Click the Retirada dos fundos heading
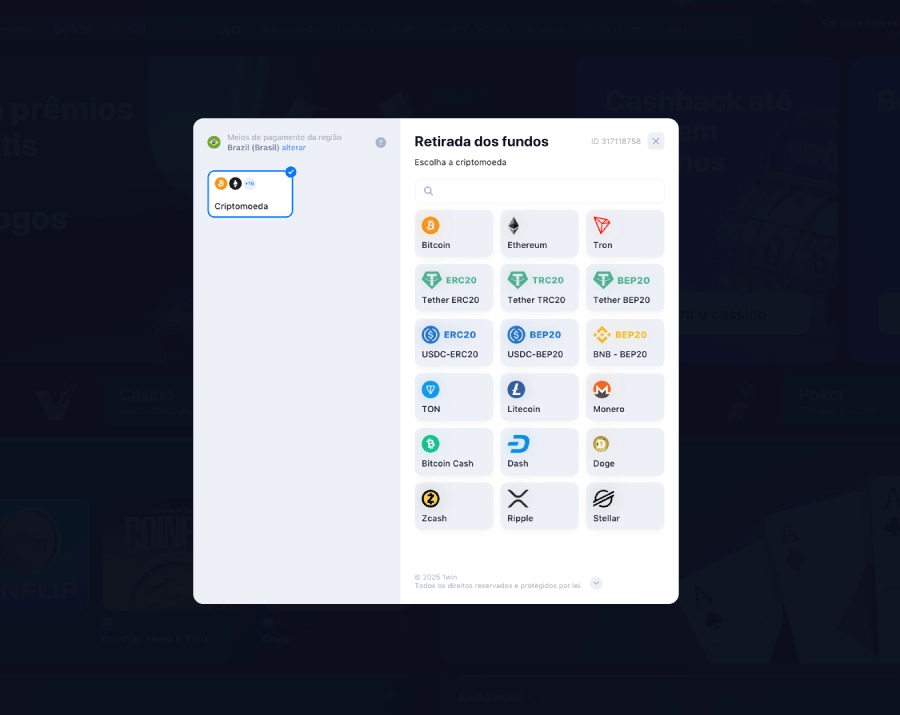Screen dimensions: 900x715 (x=481, y=141)
